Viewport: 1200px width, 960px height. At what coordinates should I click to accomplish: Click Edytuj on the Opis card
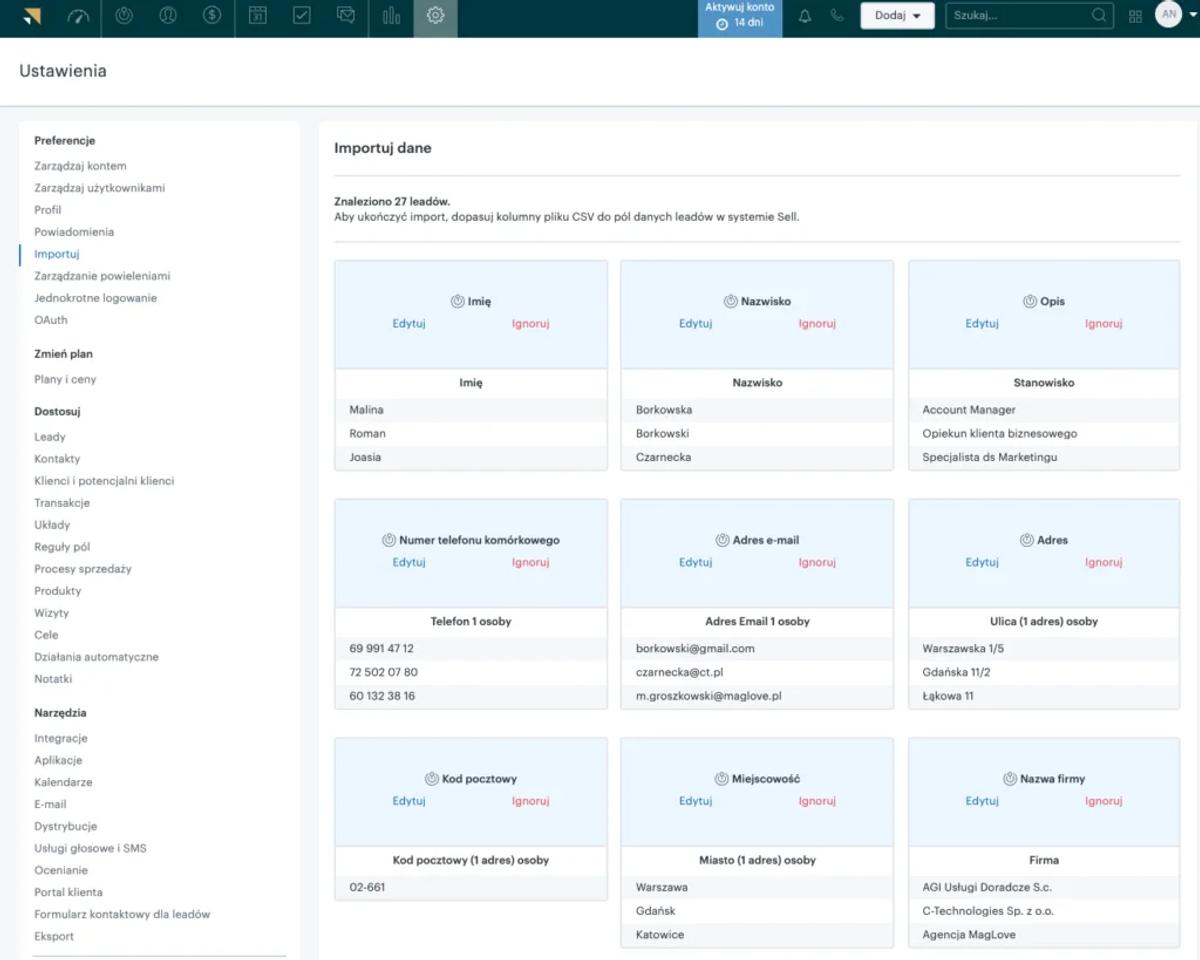click(982, 323)
